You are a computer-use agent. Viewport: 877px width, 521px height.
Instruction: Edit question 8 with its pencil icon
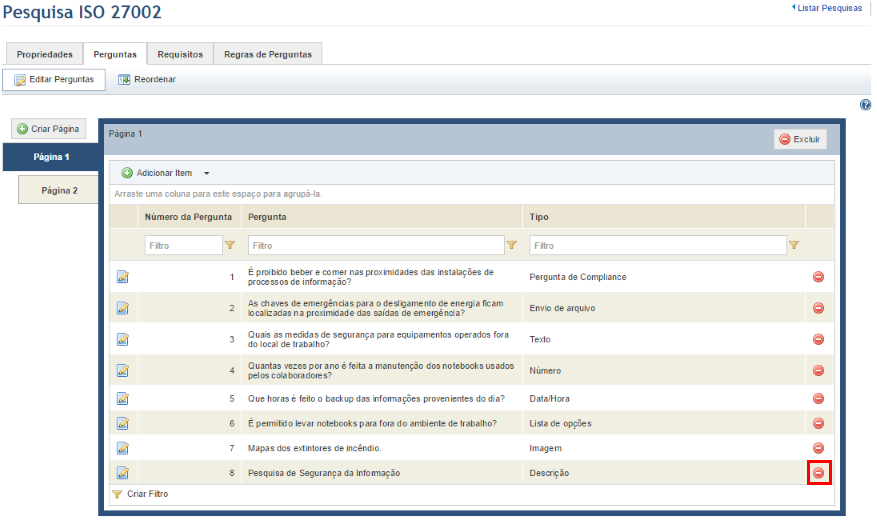(122, 473)
